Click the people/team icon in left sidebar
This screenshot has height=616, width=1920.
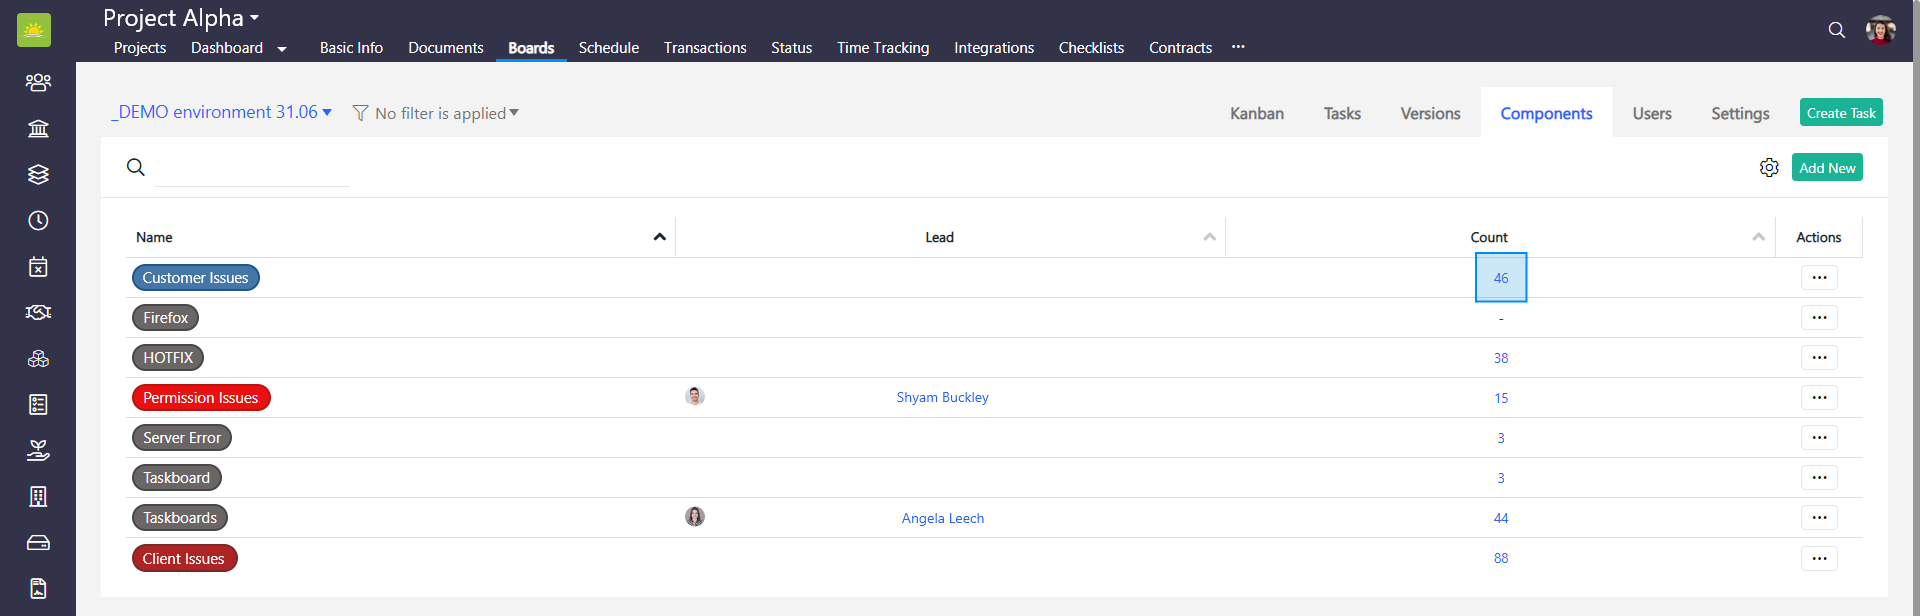(38, 82)
